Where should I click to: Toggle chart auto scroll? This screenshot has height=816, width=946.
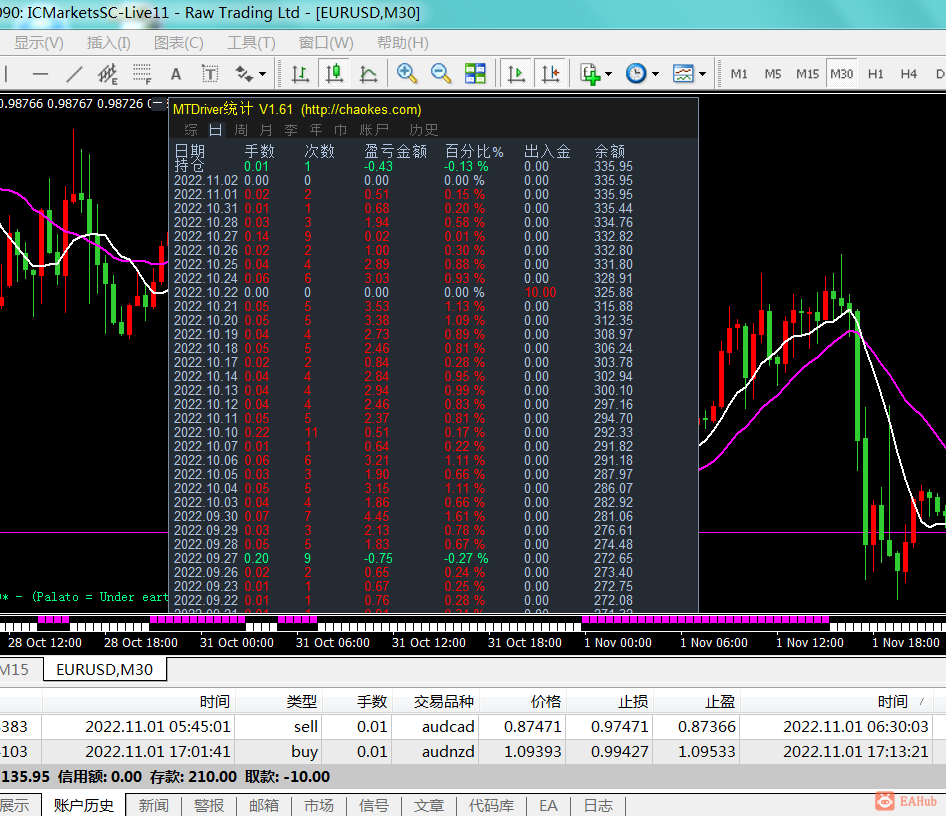coord(516,74)
